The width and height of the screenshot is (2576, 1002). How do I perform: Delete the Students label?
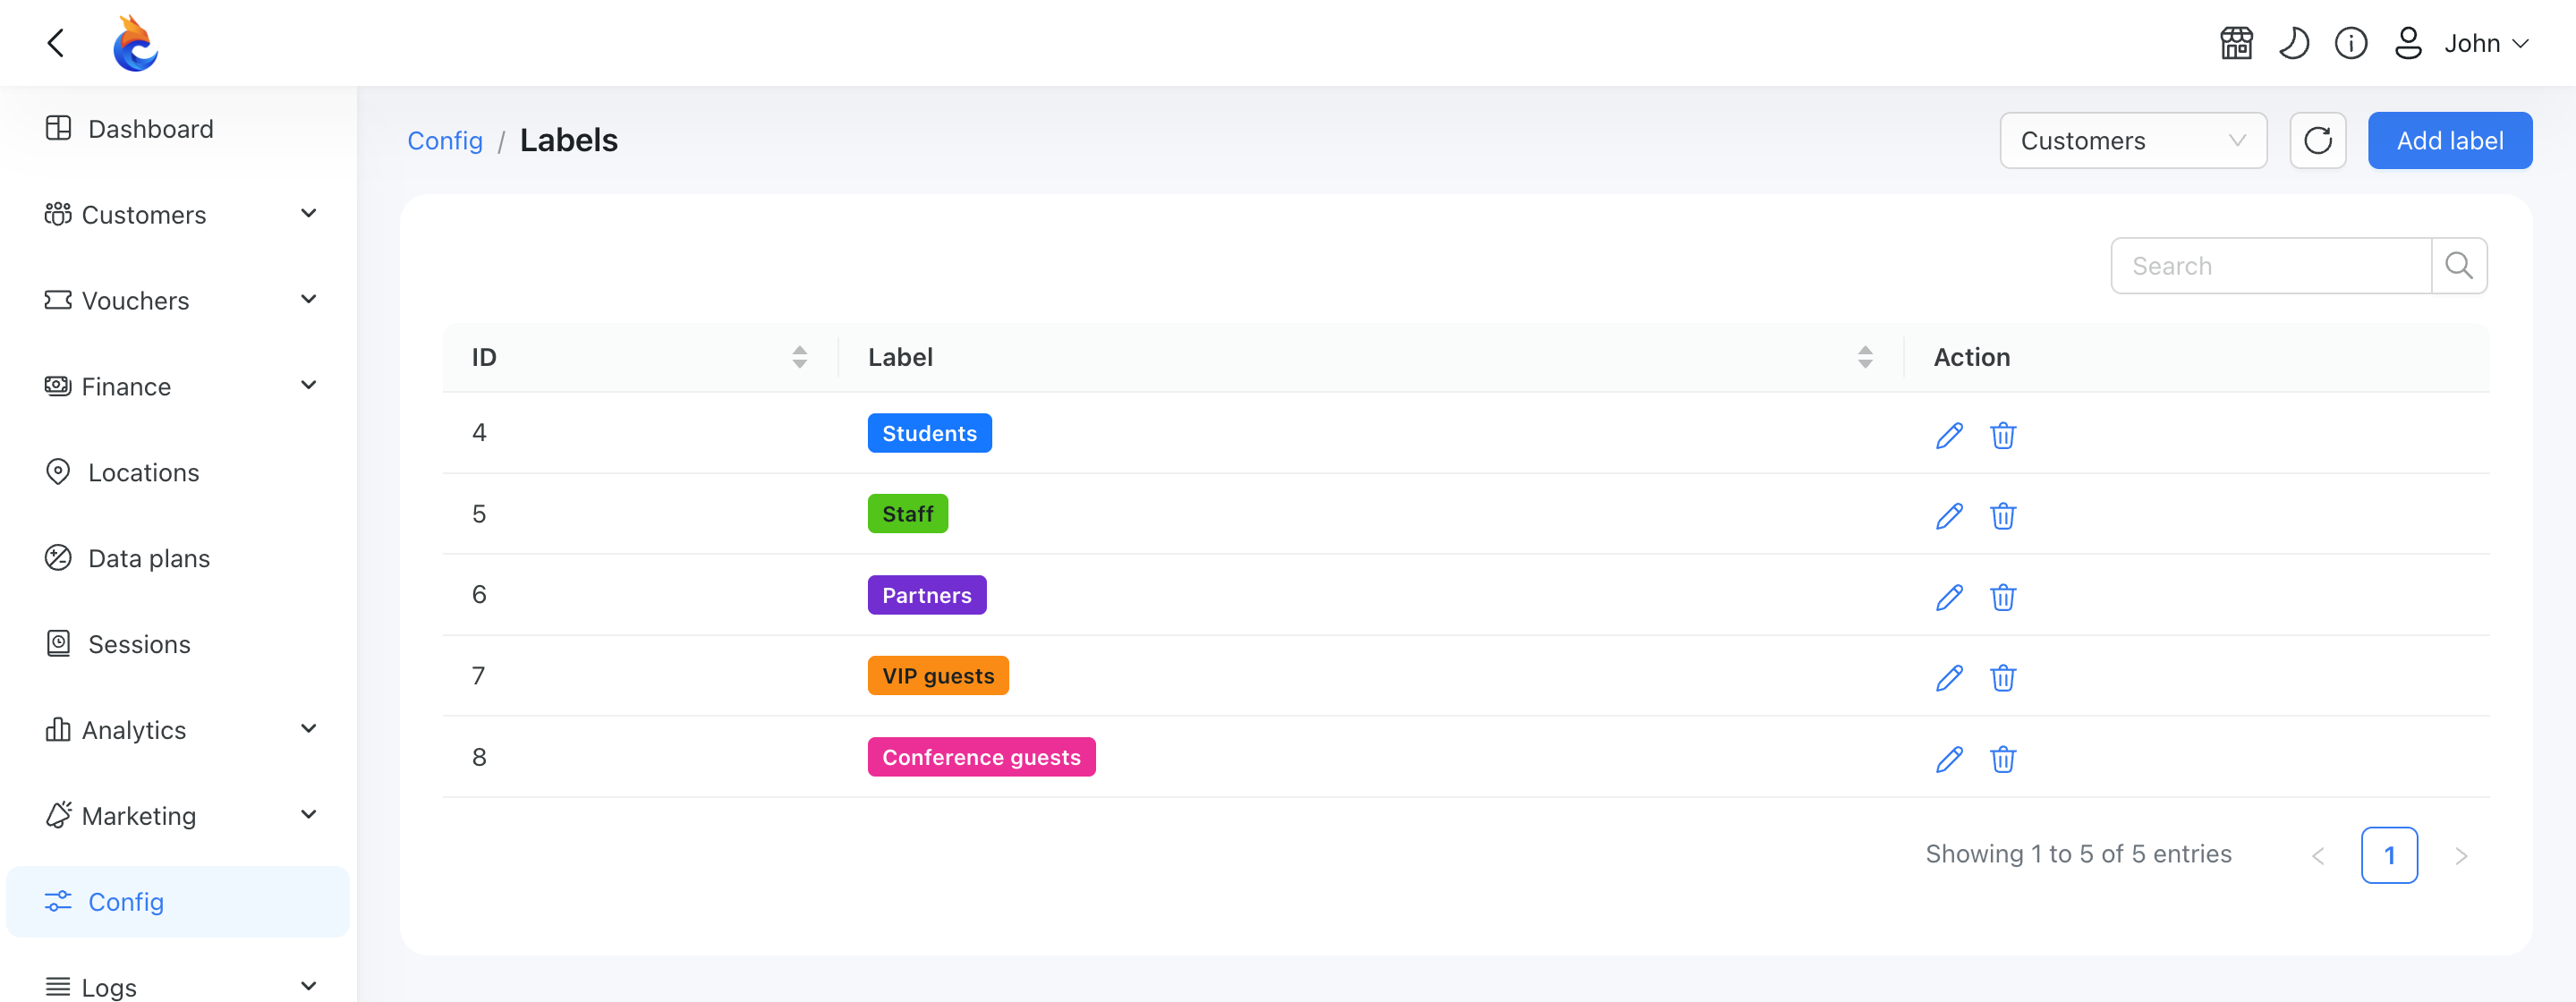[2002, 435]
